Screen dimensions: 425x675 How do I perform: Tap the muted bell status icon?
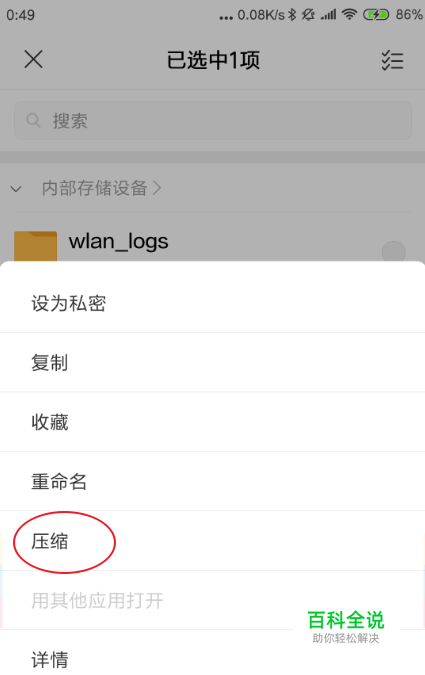click(308, 15)
